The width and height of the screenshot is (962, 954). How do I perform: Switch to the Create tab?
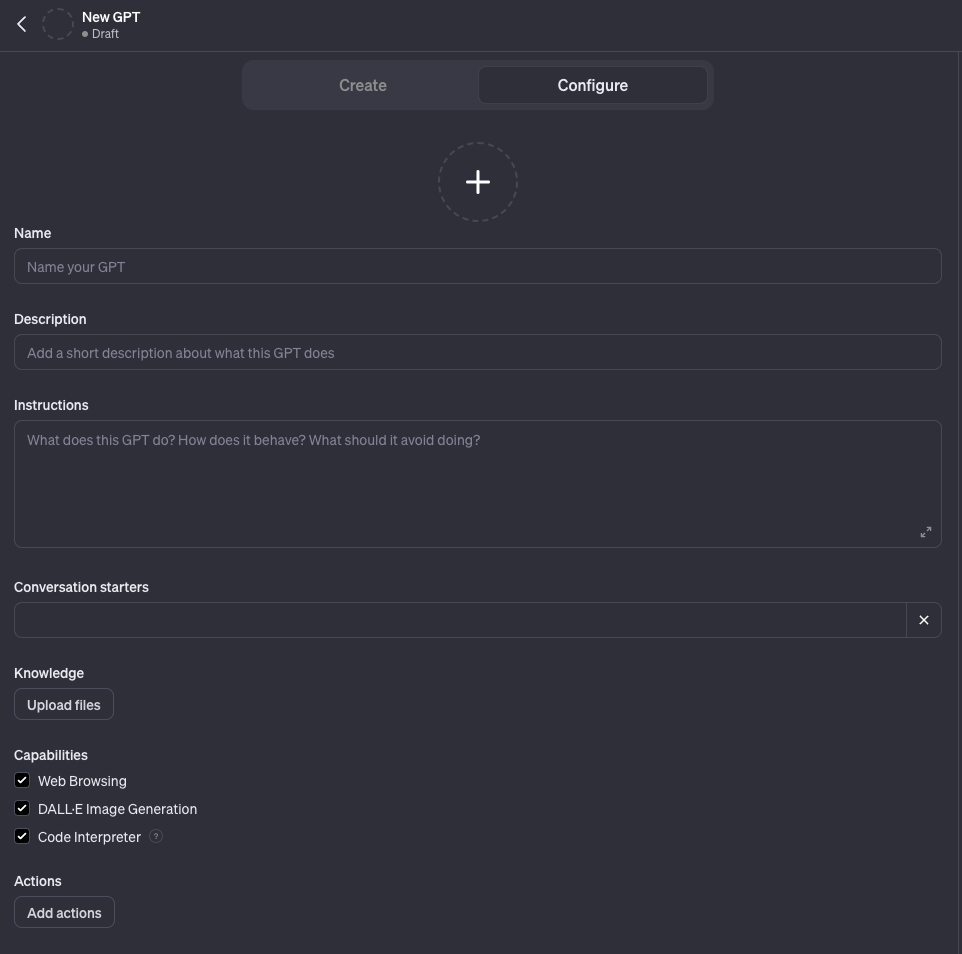click(x=362, y=85)
